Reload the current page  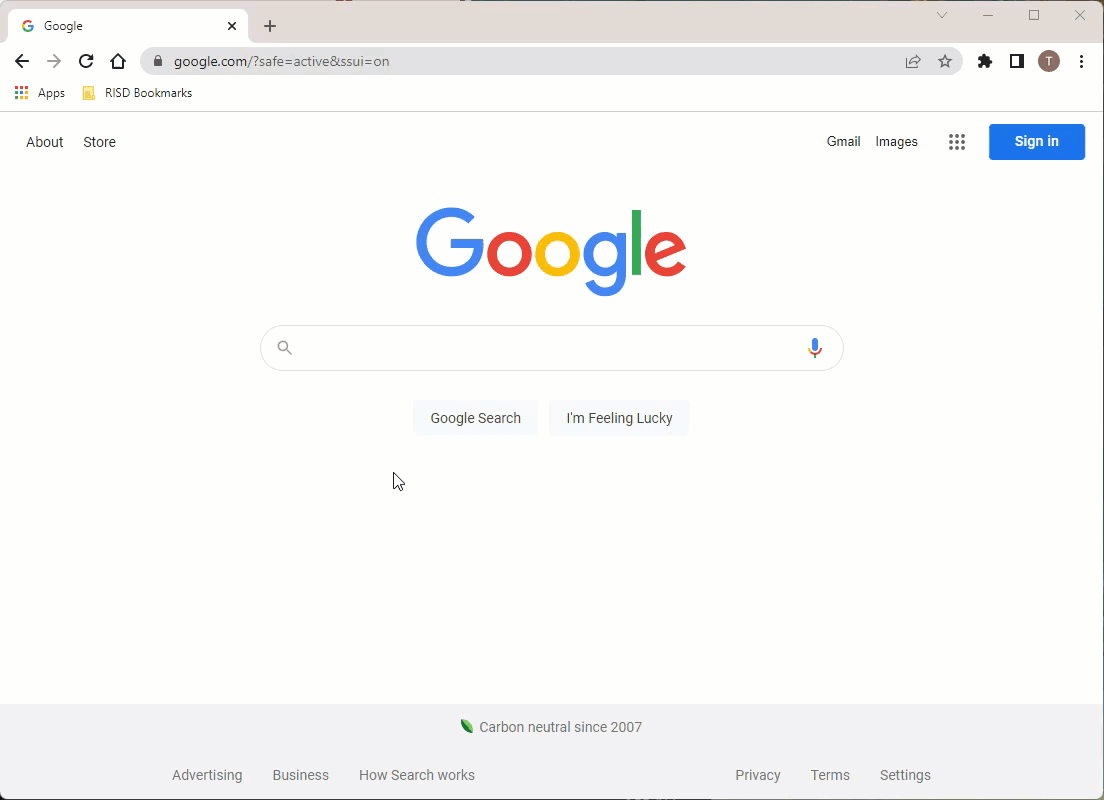(86, 61)
